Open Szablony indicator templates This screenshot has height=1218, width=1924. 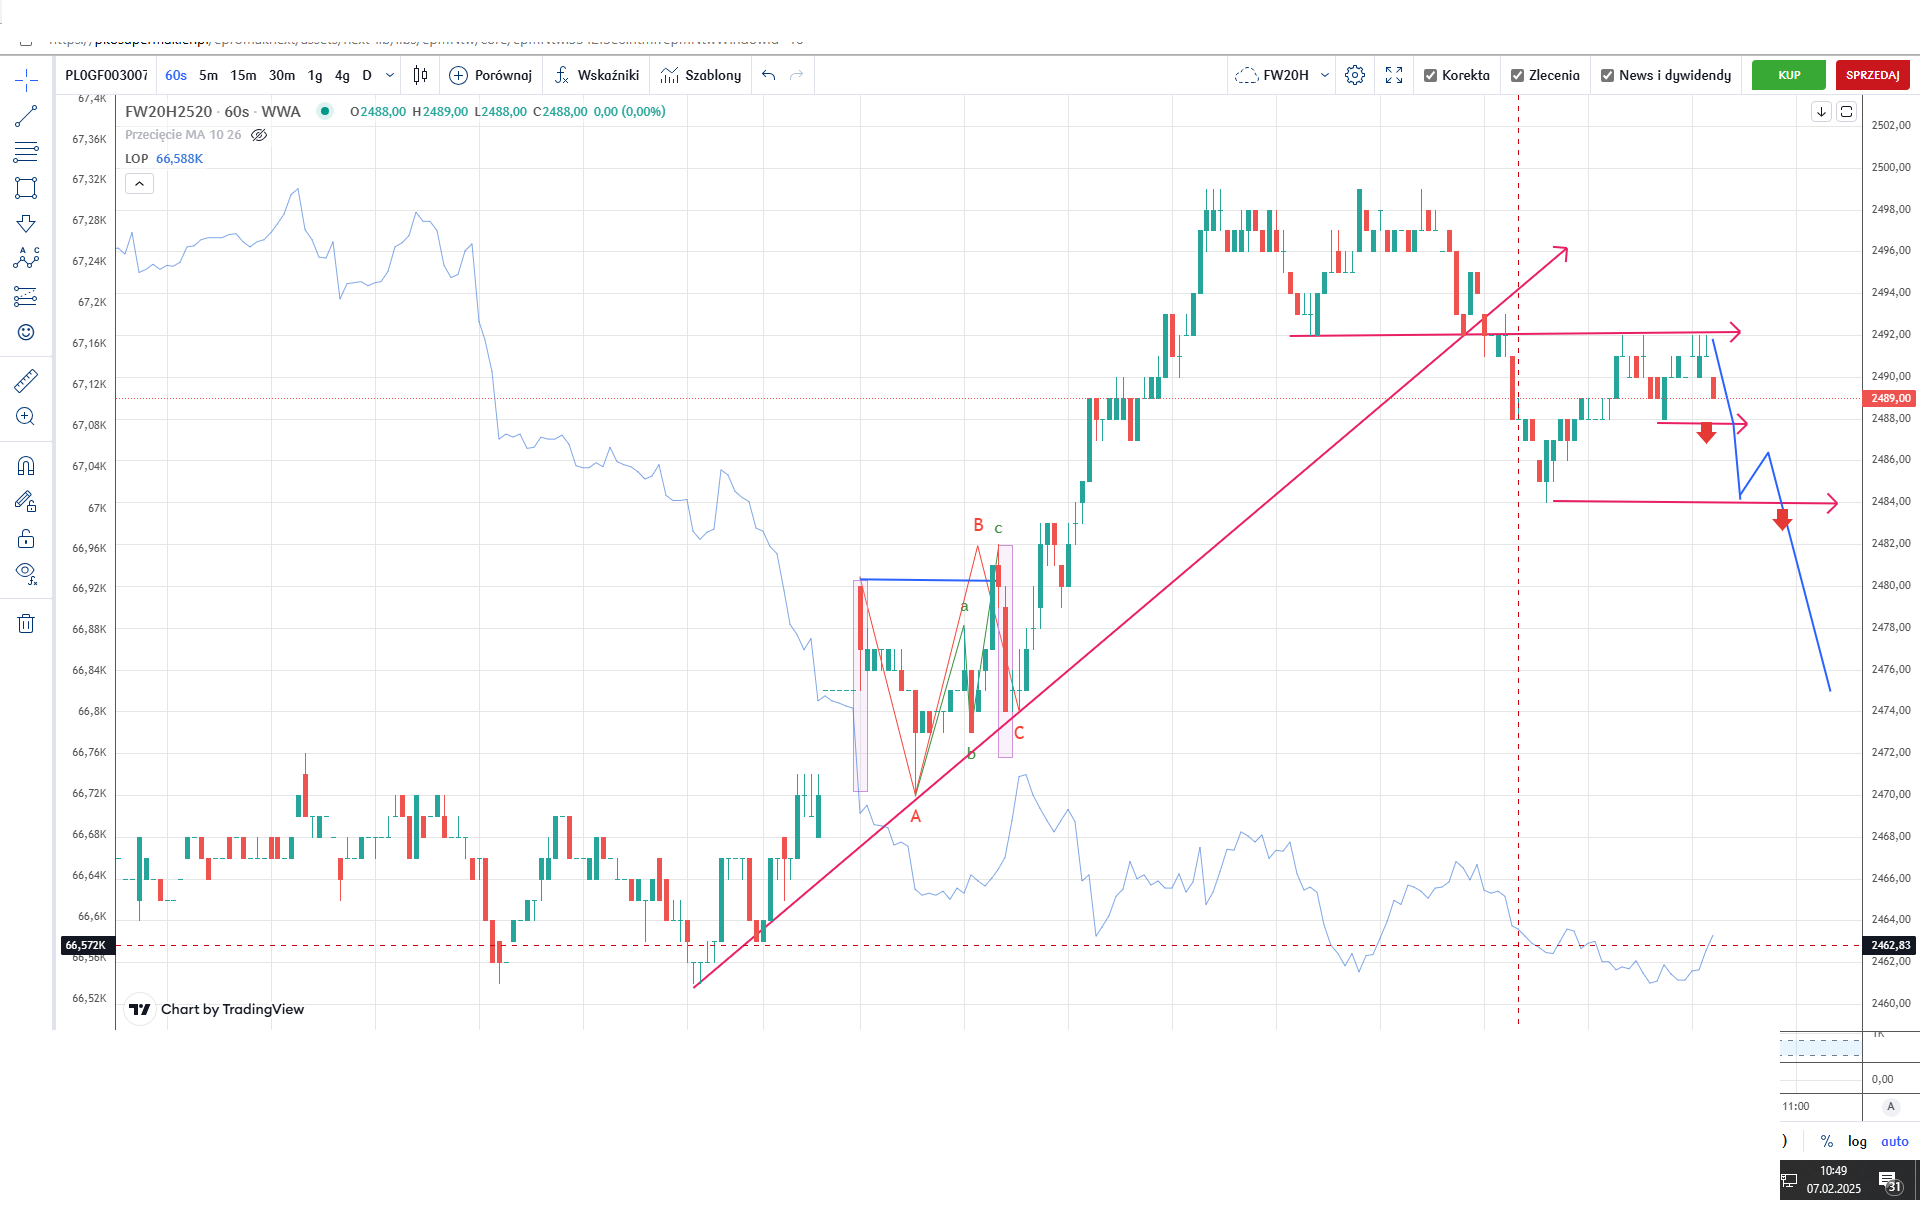(701, 75)
